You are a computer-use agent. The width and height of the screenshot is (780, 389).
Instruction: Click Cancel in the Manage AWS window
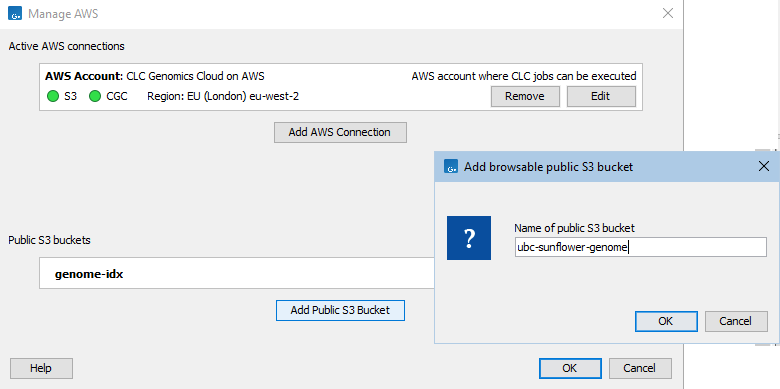click(640, 369)
